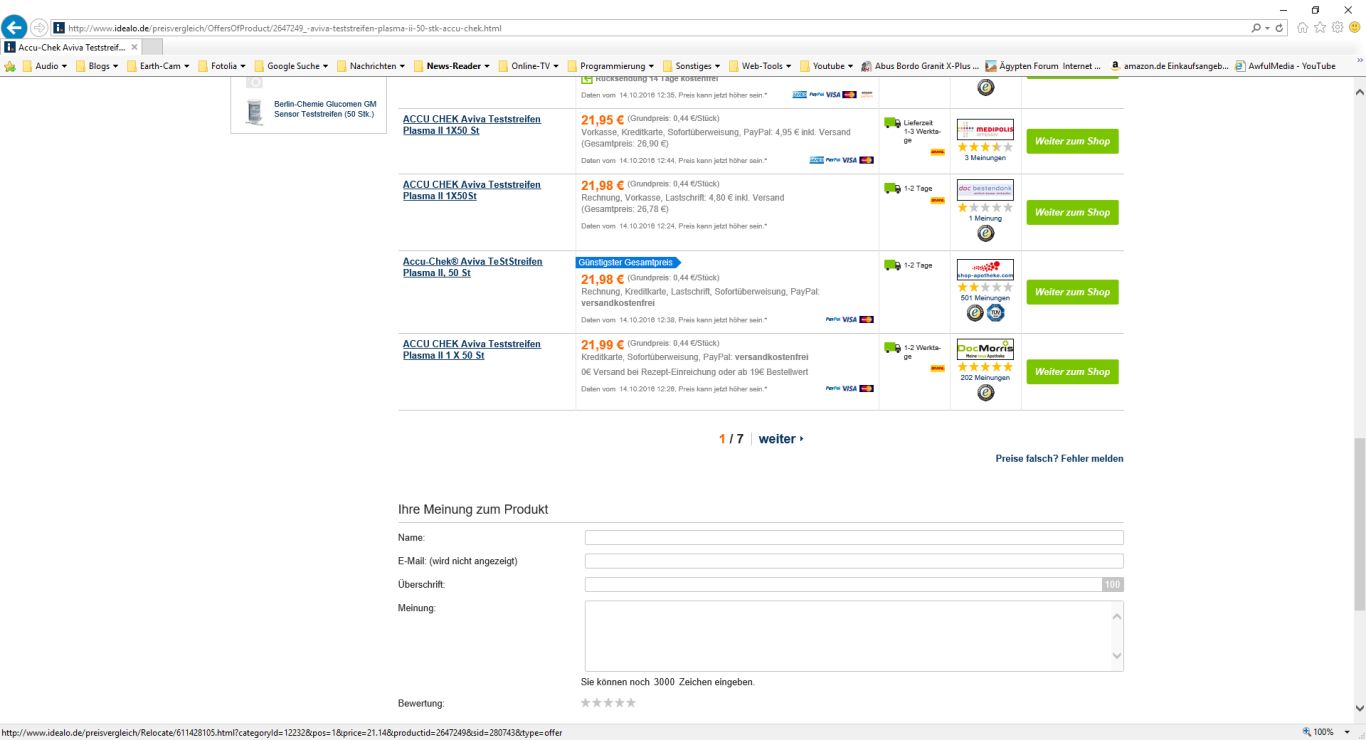Expand the Fotolia bookmarks folder
The width and height of the screenshot is (1366, 740).
click(x=221, y=66)
